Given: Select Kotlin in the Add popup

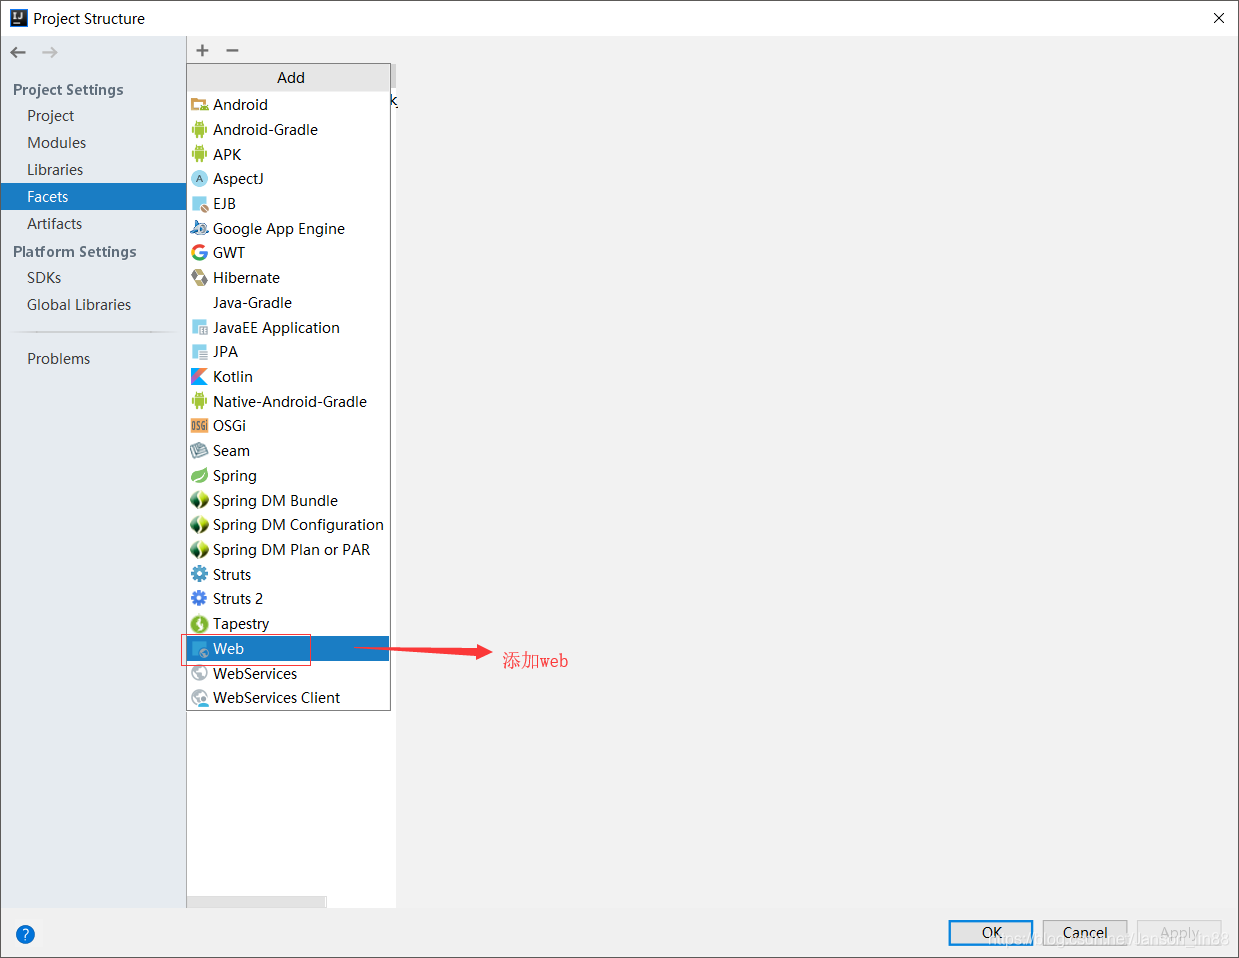Looking at the screenshot, I should pos(288,377).
